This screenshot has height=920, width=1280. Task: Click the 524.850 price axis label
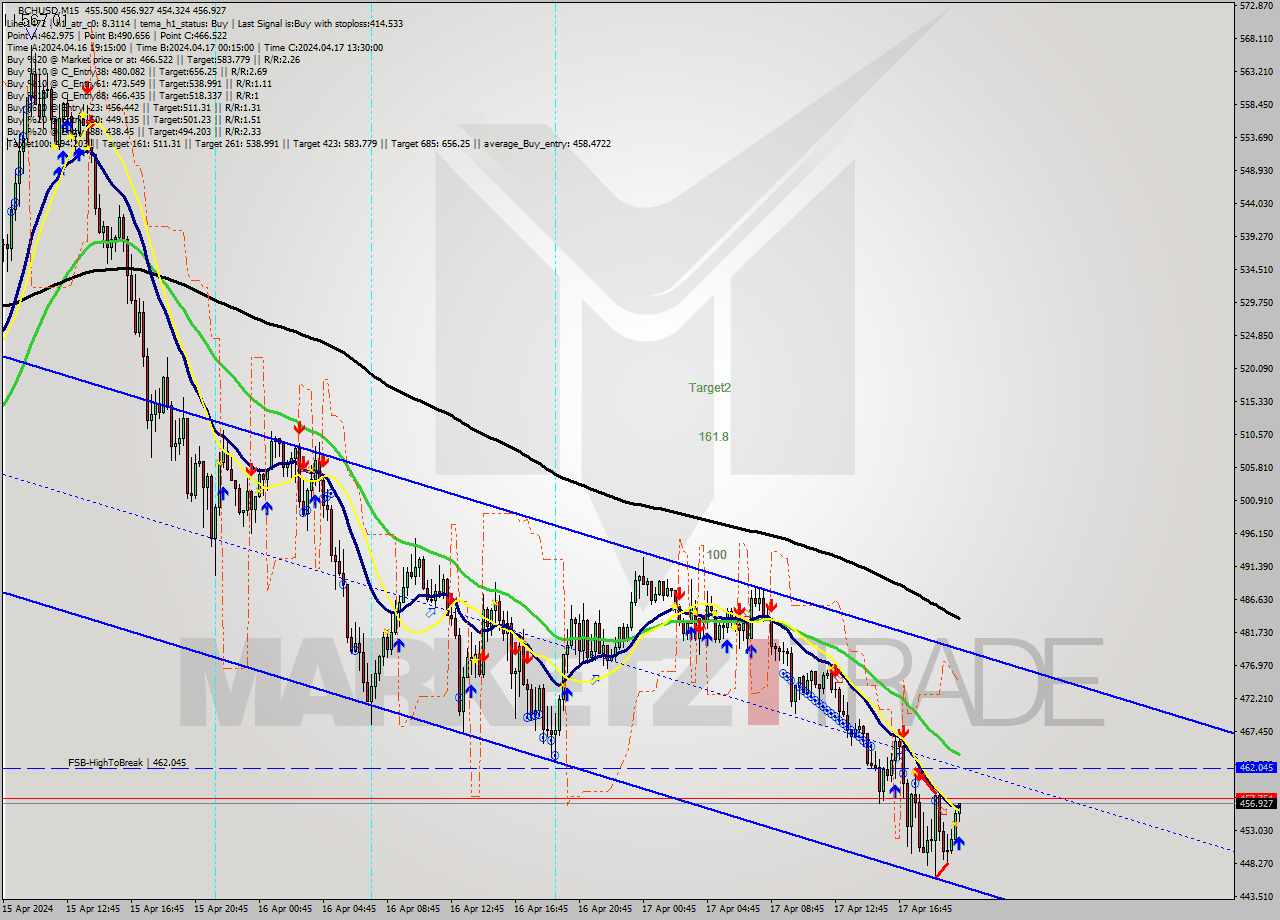coord(1256,335)
